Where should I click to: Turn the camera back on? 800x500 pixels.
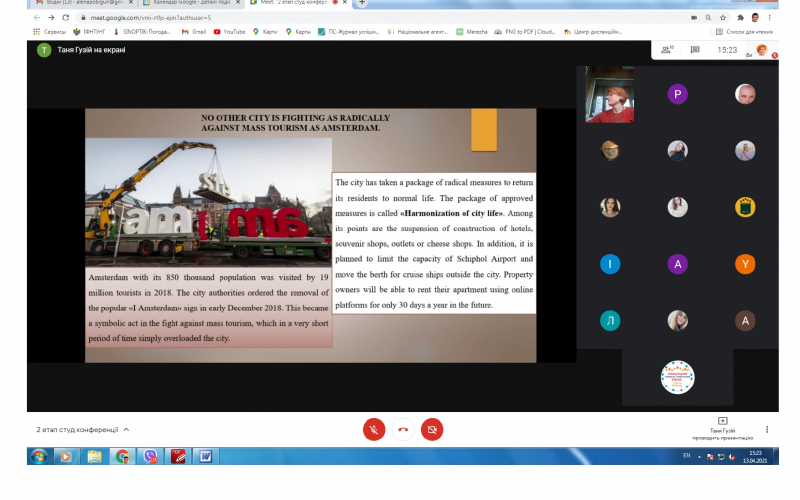point(432,430)
